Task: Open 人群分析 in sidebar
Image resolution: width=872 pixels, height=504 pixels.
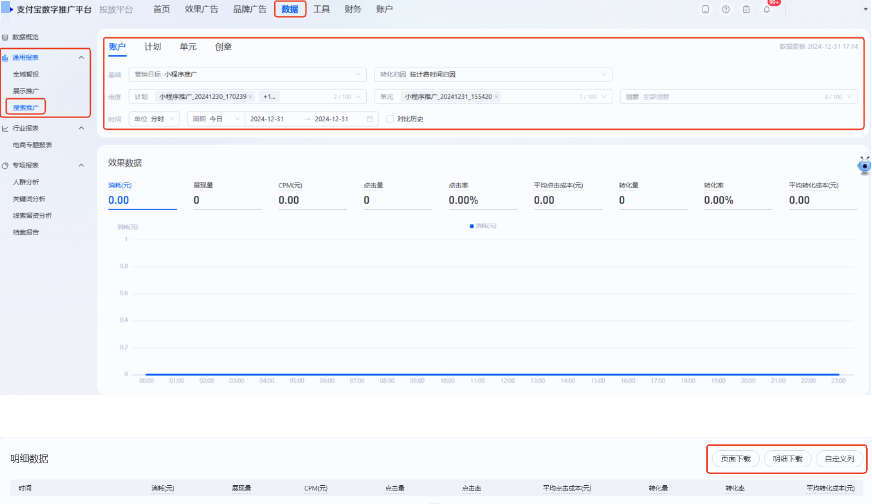Action: 26,182
